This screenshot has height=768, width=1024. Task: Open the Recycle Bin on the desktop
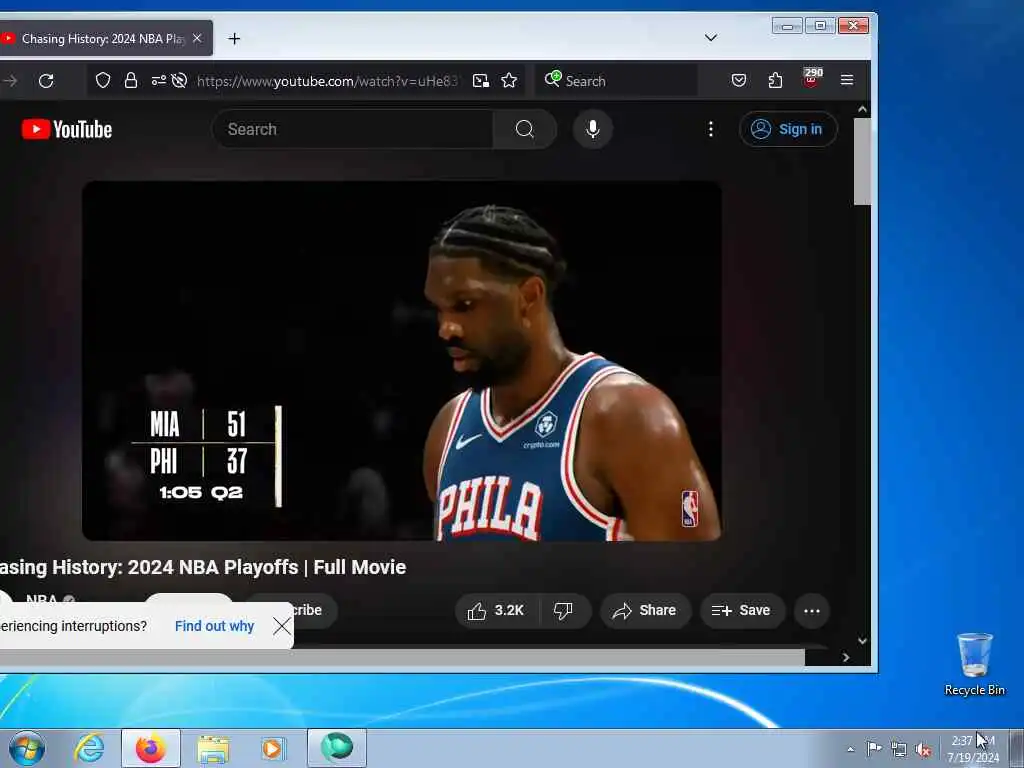[x=974, y=664]
